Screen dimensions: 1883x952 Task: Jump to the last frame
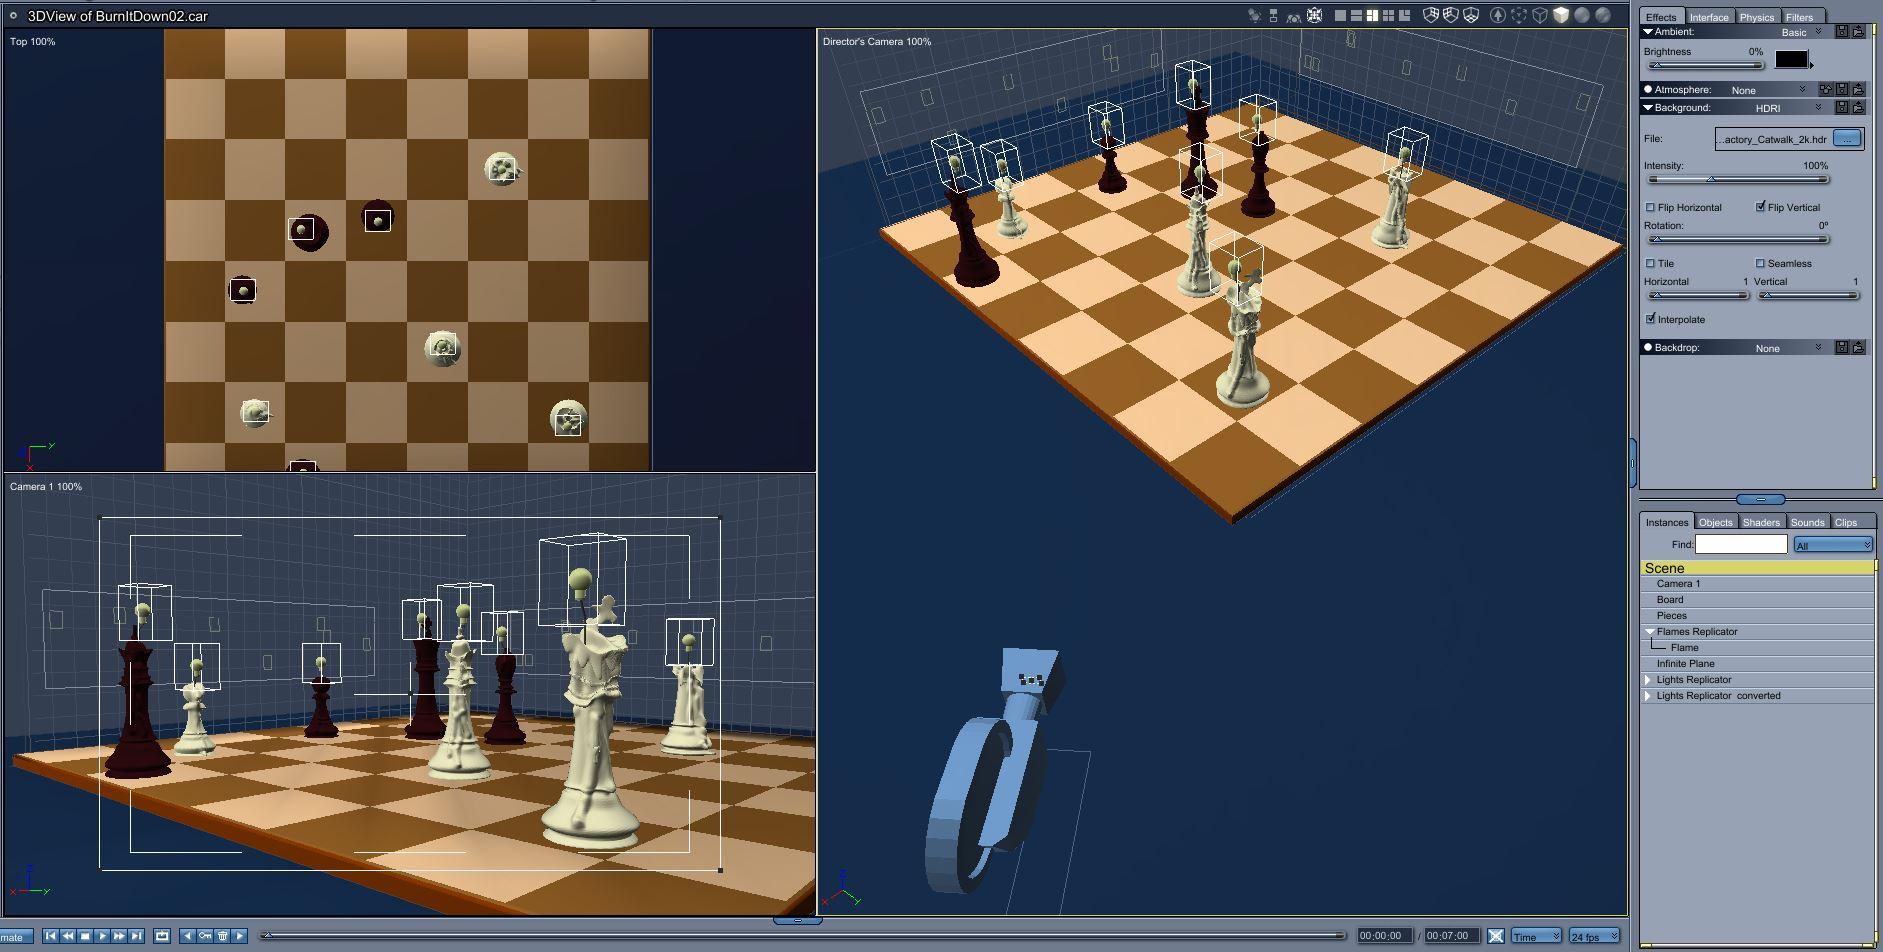tap(136, 936)
